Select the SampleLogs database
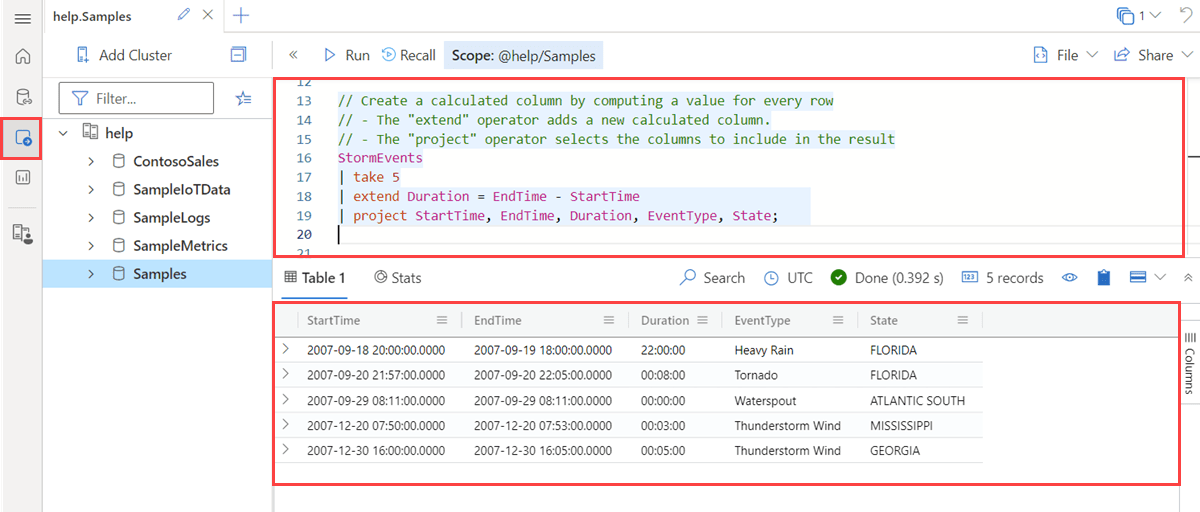This screenshot has width=1200, height=512. 171,217
